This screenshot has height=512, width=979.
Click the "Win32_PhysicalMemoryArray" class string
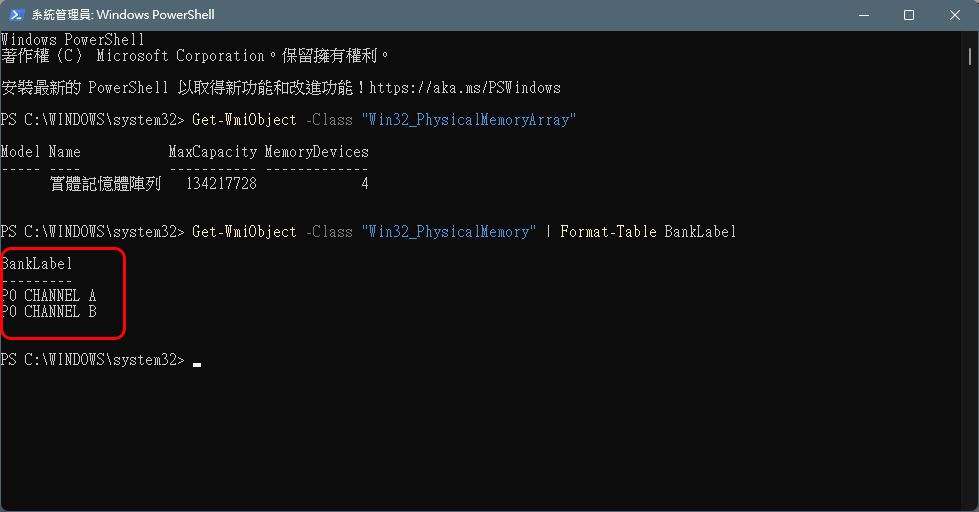(x=468, y=120)
